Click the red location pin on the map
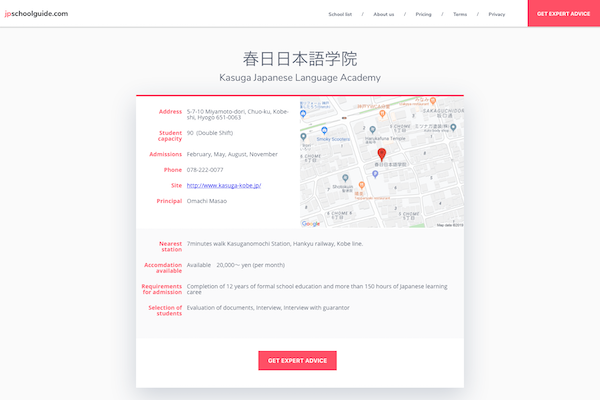The width and height of the screenshot is (600, 400). click(381, 155)
